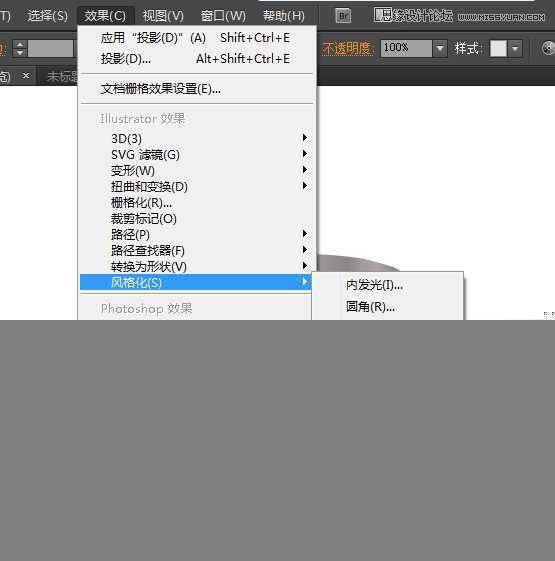Open the 投影(D)... effect dialog
555x561 pixels.
(x=195, y=59)
